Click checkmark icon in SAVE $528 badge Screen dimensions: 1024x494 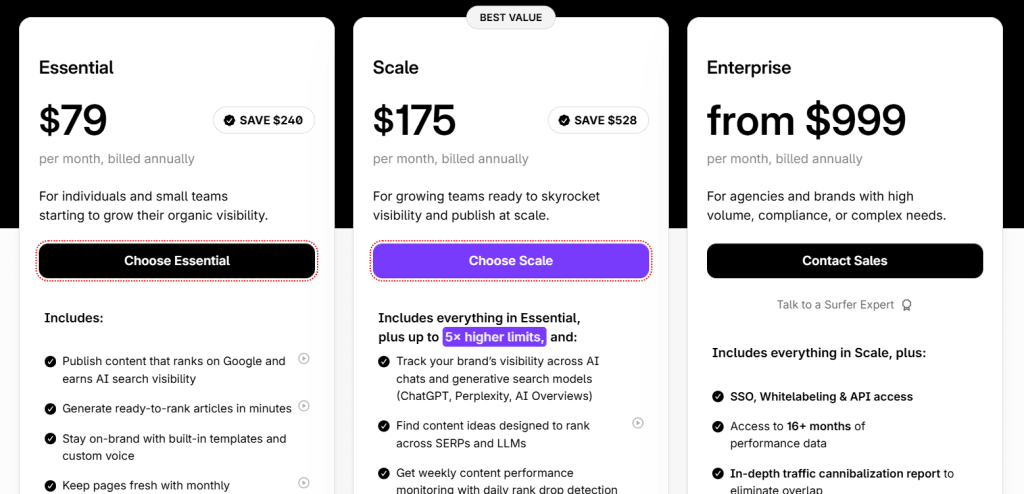564,121
